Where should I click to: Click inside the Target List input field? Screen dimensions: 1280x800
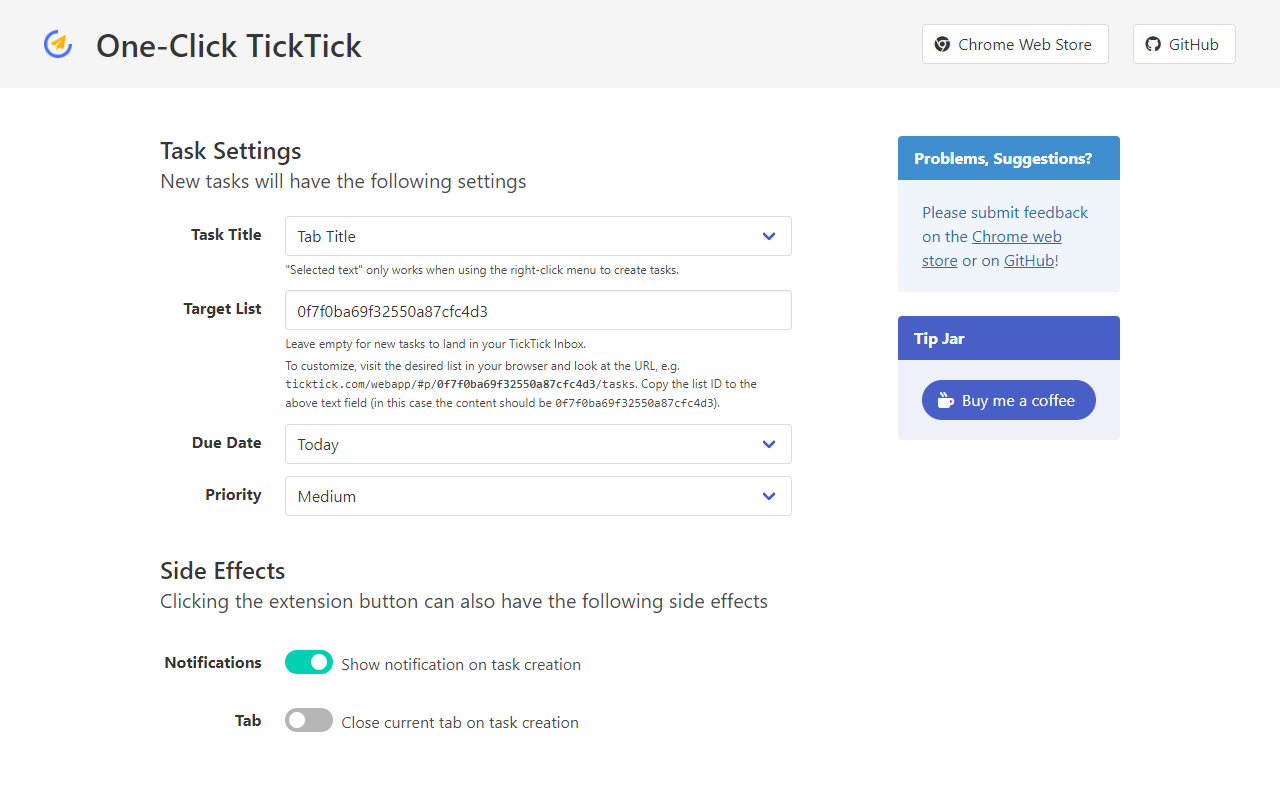click(x=538, y=310)
